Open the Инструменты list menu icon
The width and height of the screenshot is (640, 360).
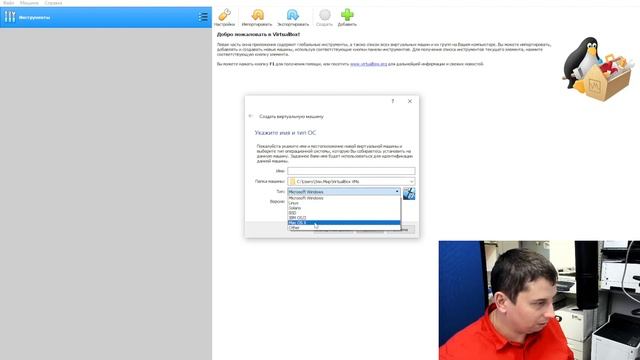coord(203,17)
